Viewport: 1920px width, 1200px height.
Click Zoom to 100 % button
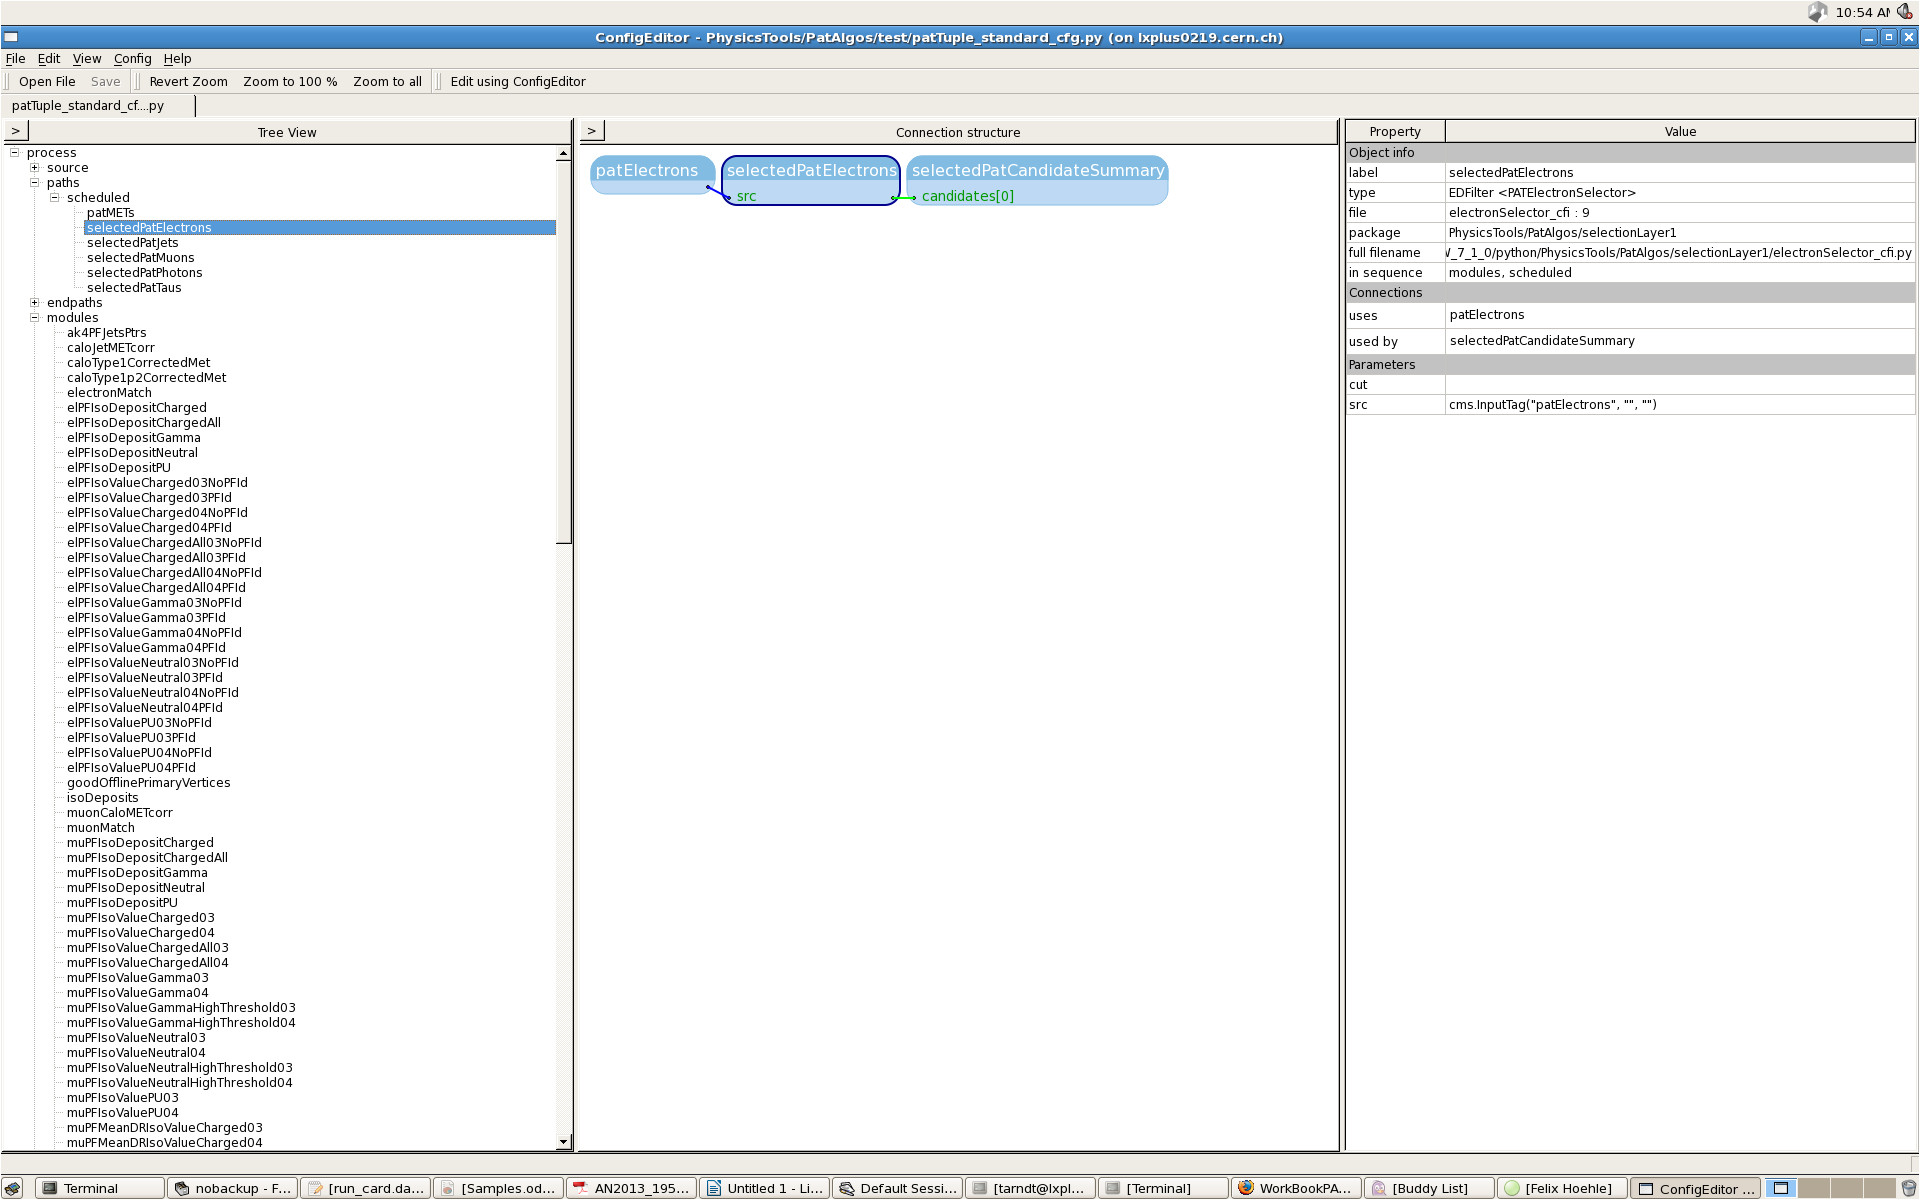(290, 82)
